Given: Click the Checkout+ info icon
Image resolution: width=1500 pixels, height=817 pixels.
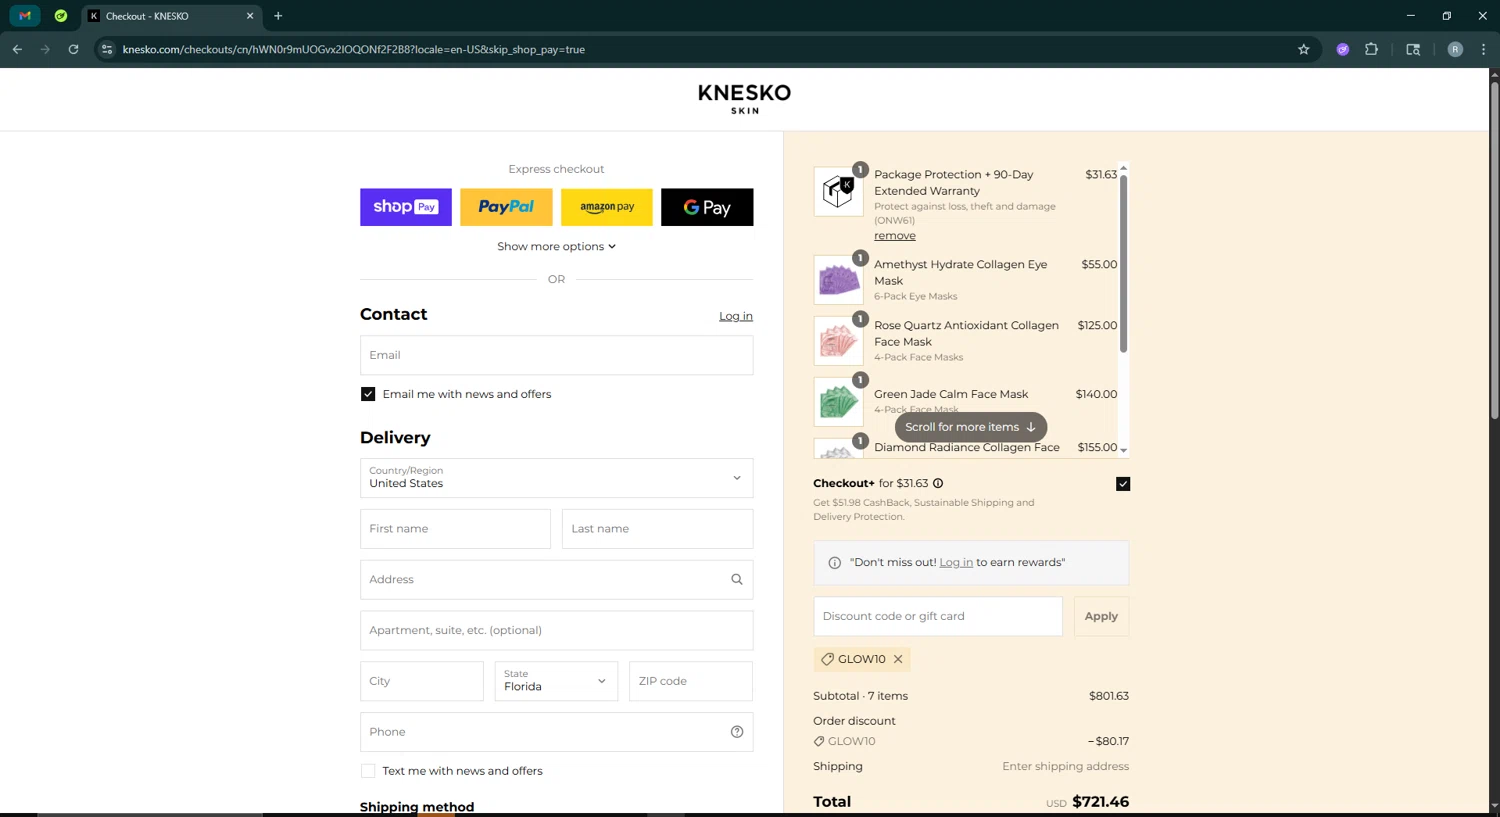Looking at the screenshot, I should point(938,484).
